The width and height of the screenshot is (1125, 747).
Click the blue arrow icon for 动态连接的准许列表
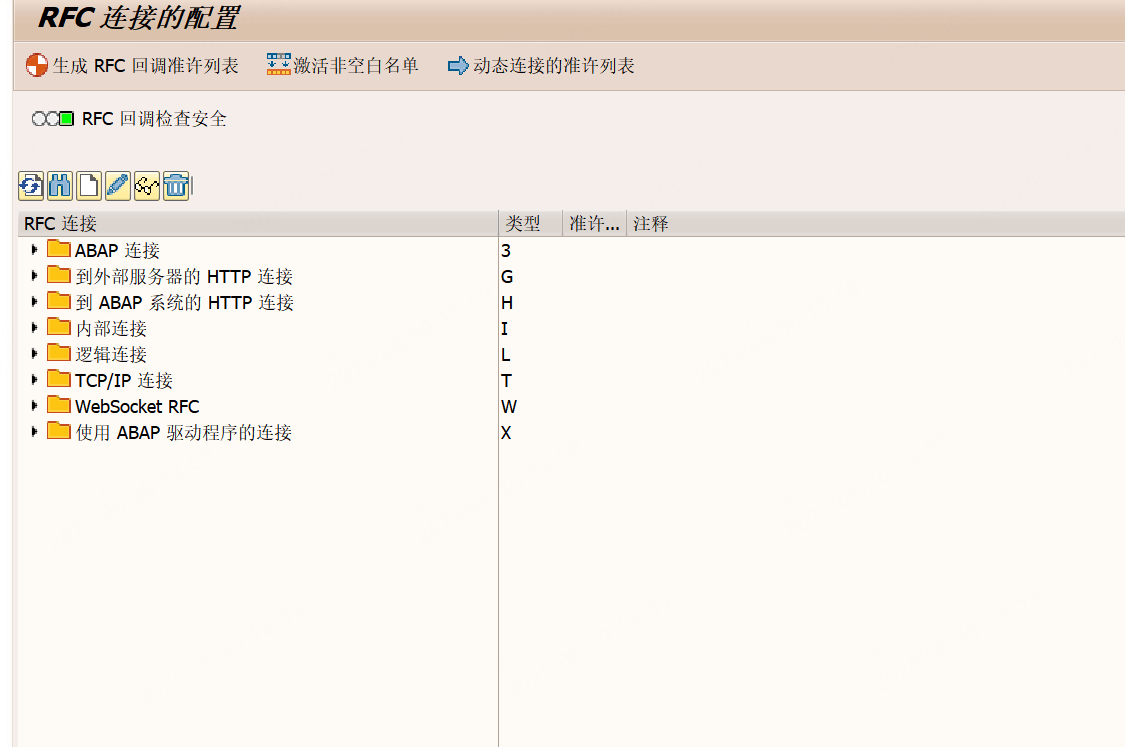point(459,64)
